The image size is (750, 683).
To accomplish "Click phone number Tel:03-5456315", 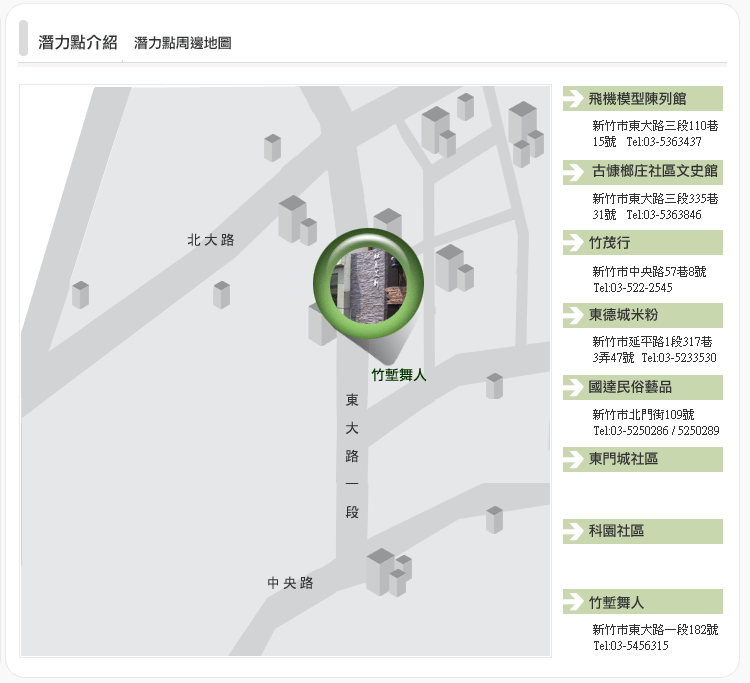I will tap(631, 646).
